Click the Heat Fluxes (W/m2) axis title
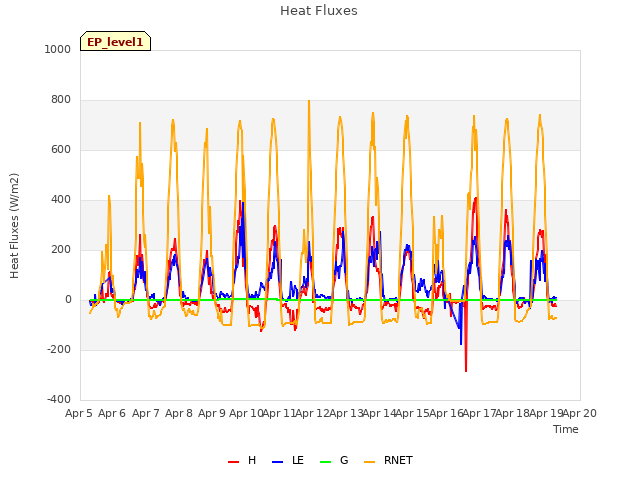This screenshot has height=480, width=640. (x=14, y=226)
